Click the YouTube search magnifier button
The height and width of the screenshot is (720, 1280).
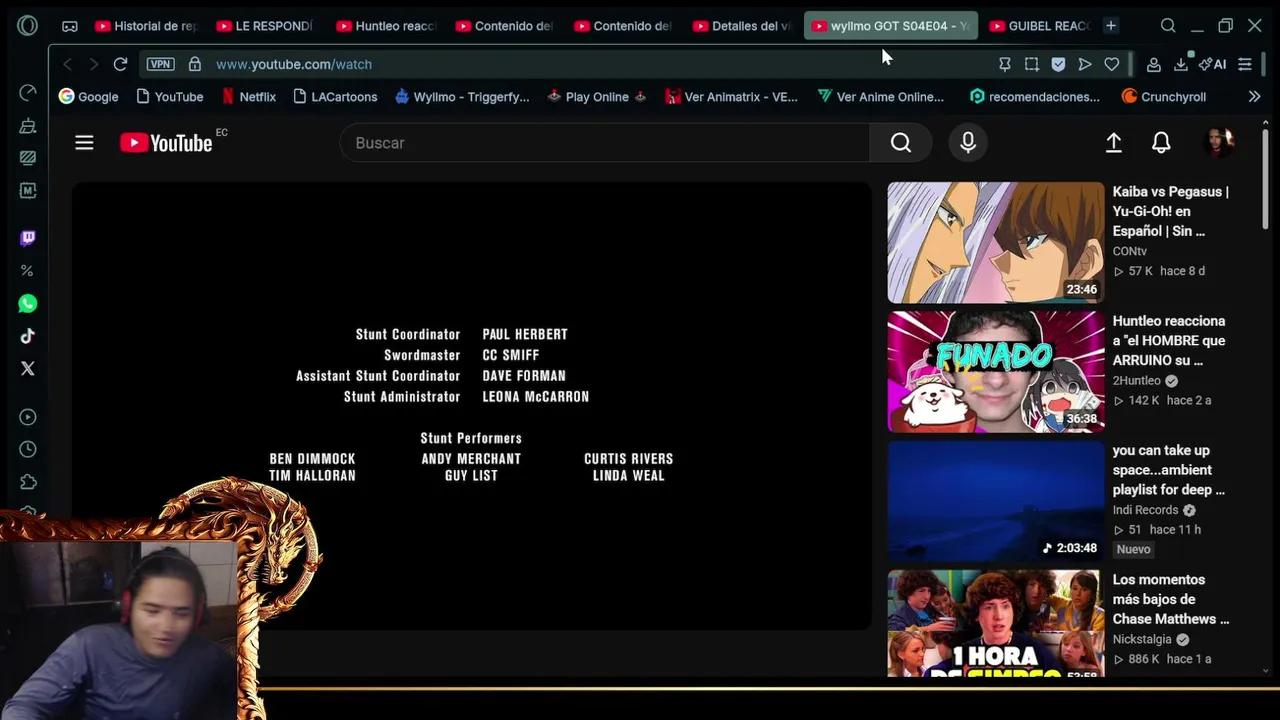point(901,143)
